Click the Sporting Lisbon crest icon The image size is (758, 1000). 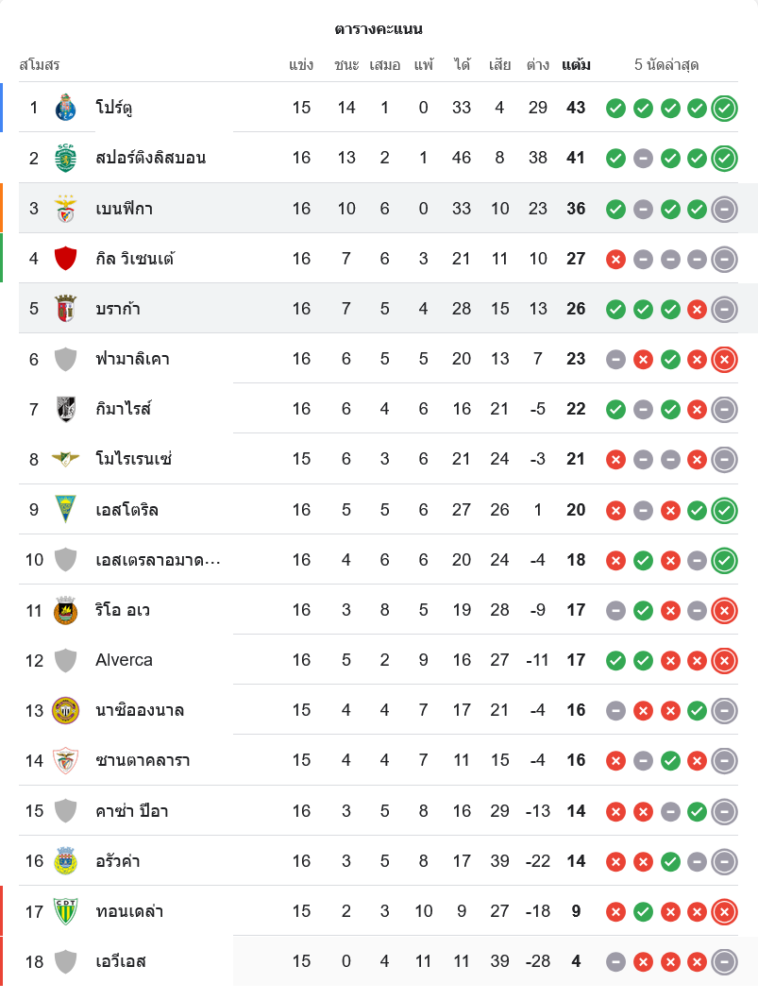(x=65, y=158)
